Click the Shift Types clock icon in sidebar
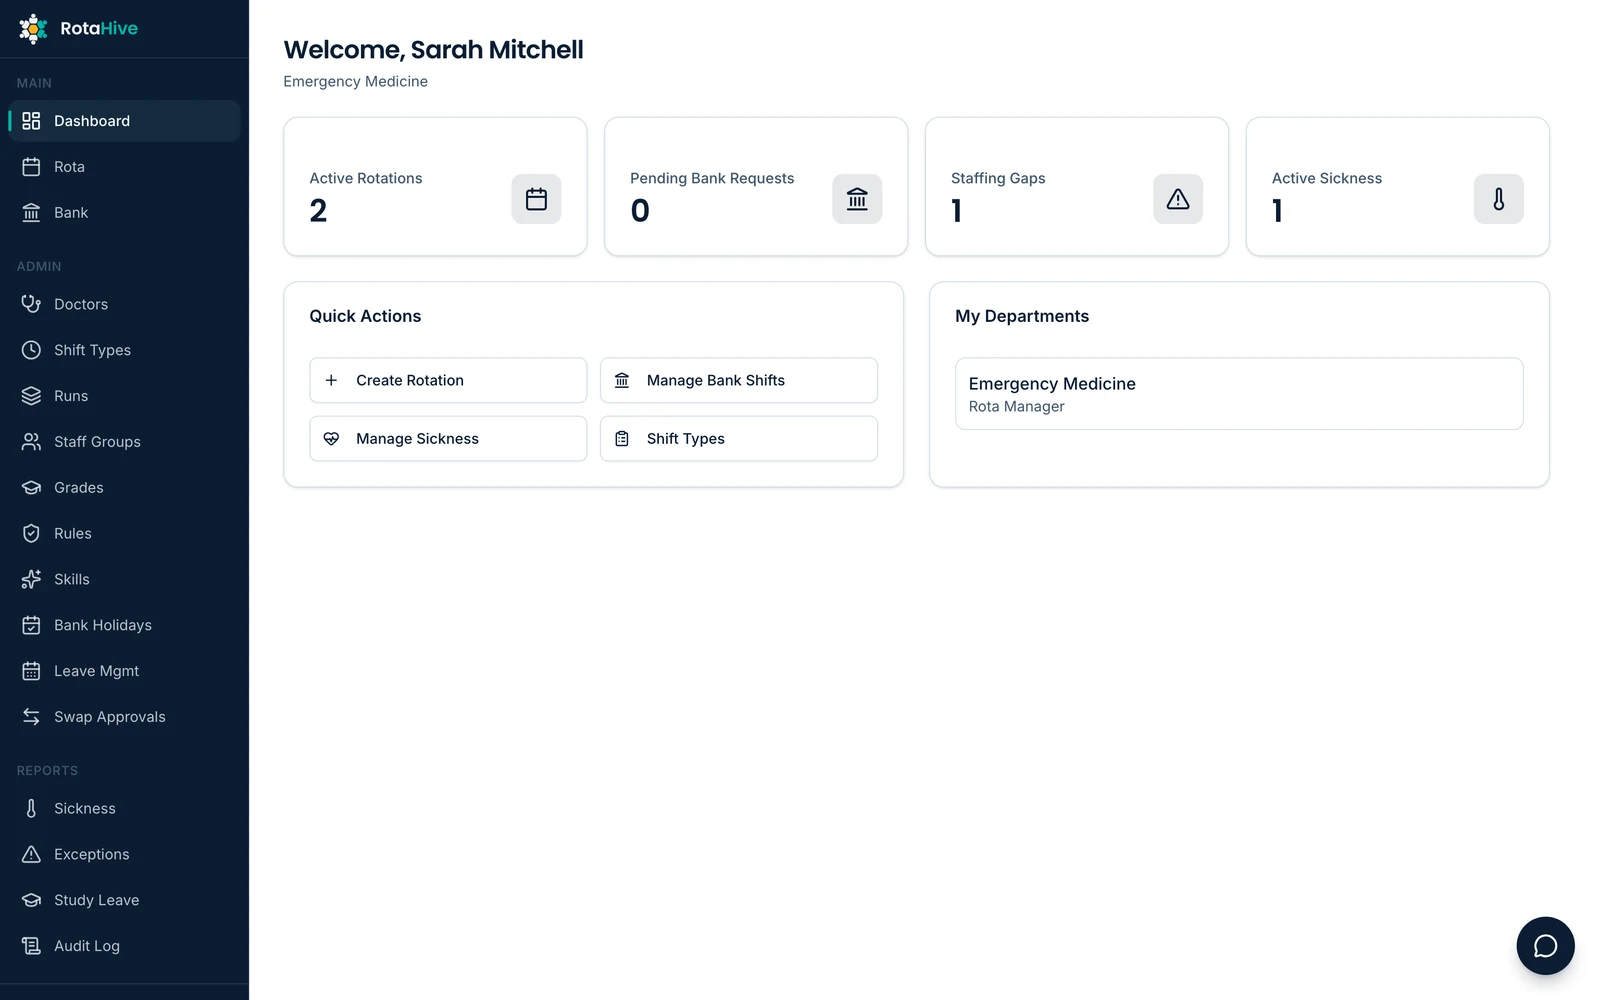The height and width of the screenshot is (1000, 1600). (31, 350)
